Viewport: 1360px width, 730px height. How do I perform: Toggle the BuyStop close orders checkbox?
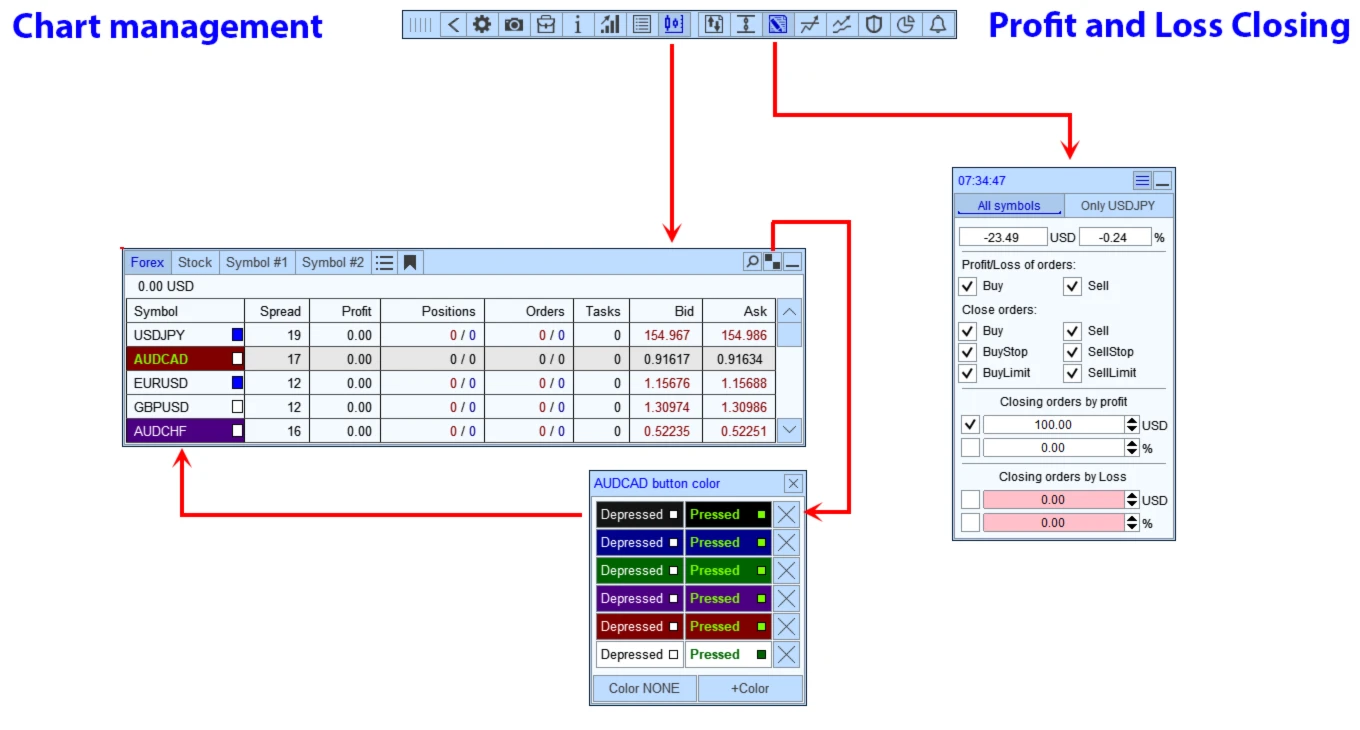pyautogui.click(x=967, y=352)
